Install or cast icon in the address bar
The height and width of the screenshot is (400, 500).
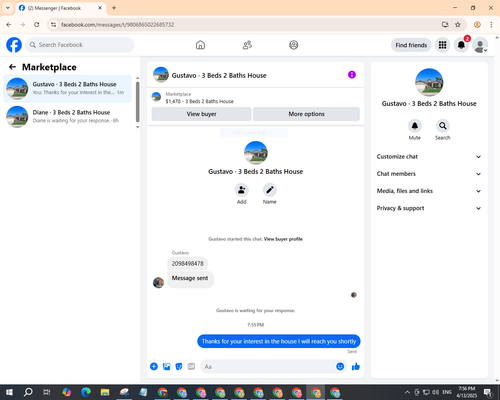coord(445,25)
